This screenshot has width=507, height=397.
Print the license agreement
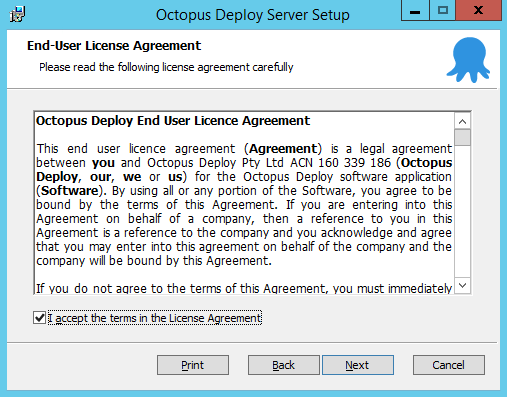click(x=193, y=365)
